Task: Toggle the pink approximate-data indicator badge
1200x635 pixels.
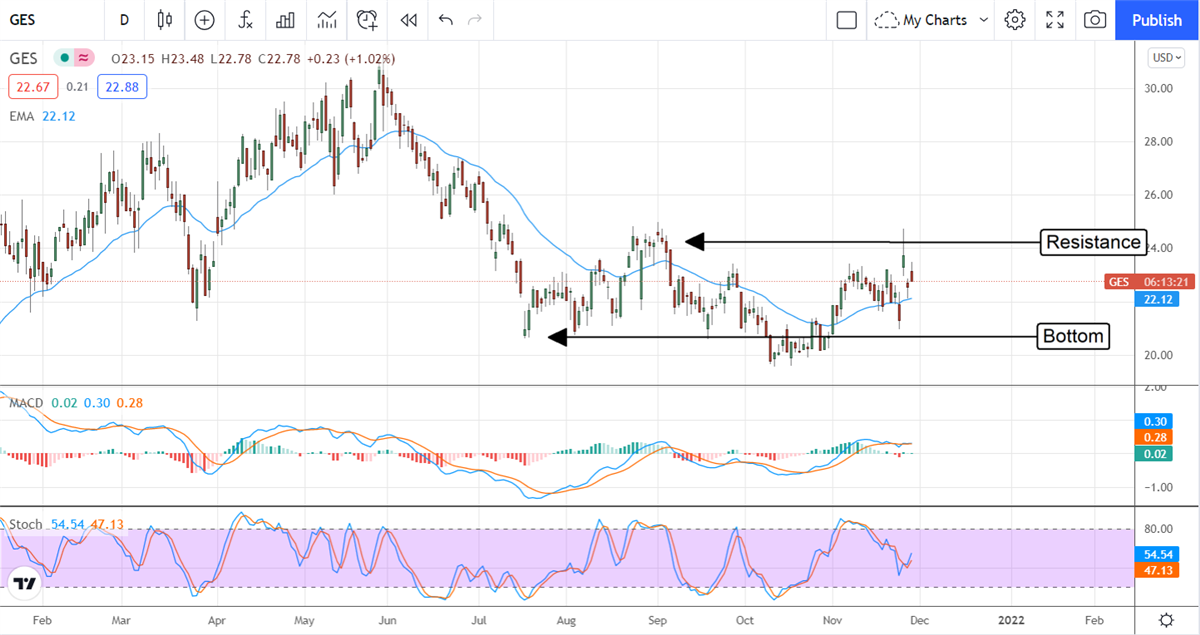Action: 84,58
